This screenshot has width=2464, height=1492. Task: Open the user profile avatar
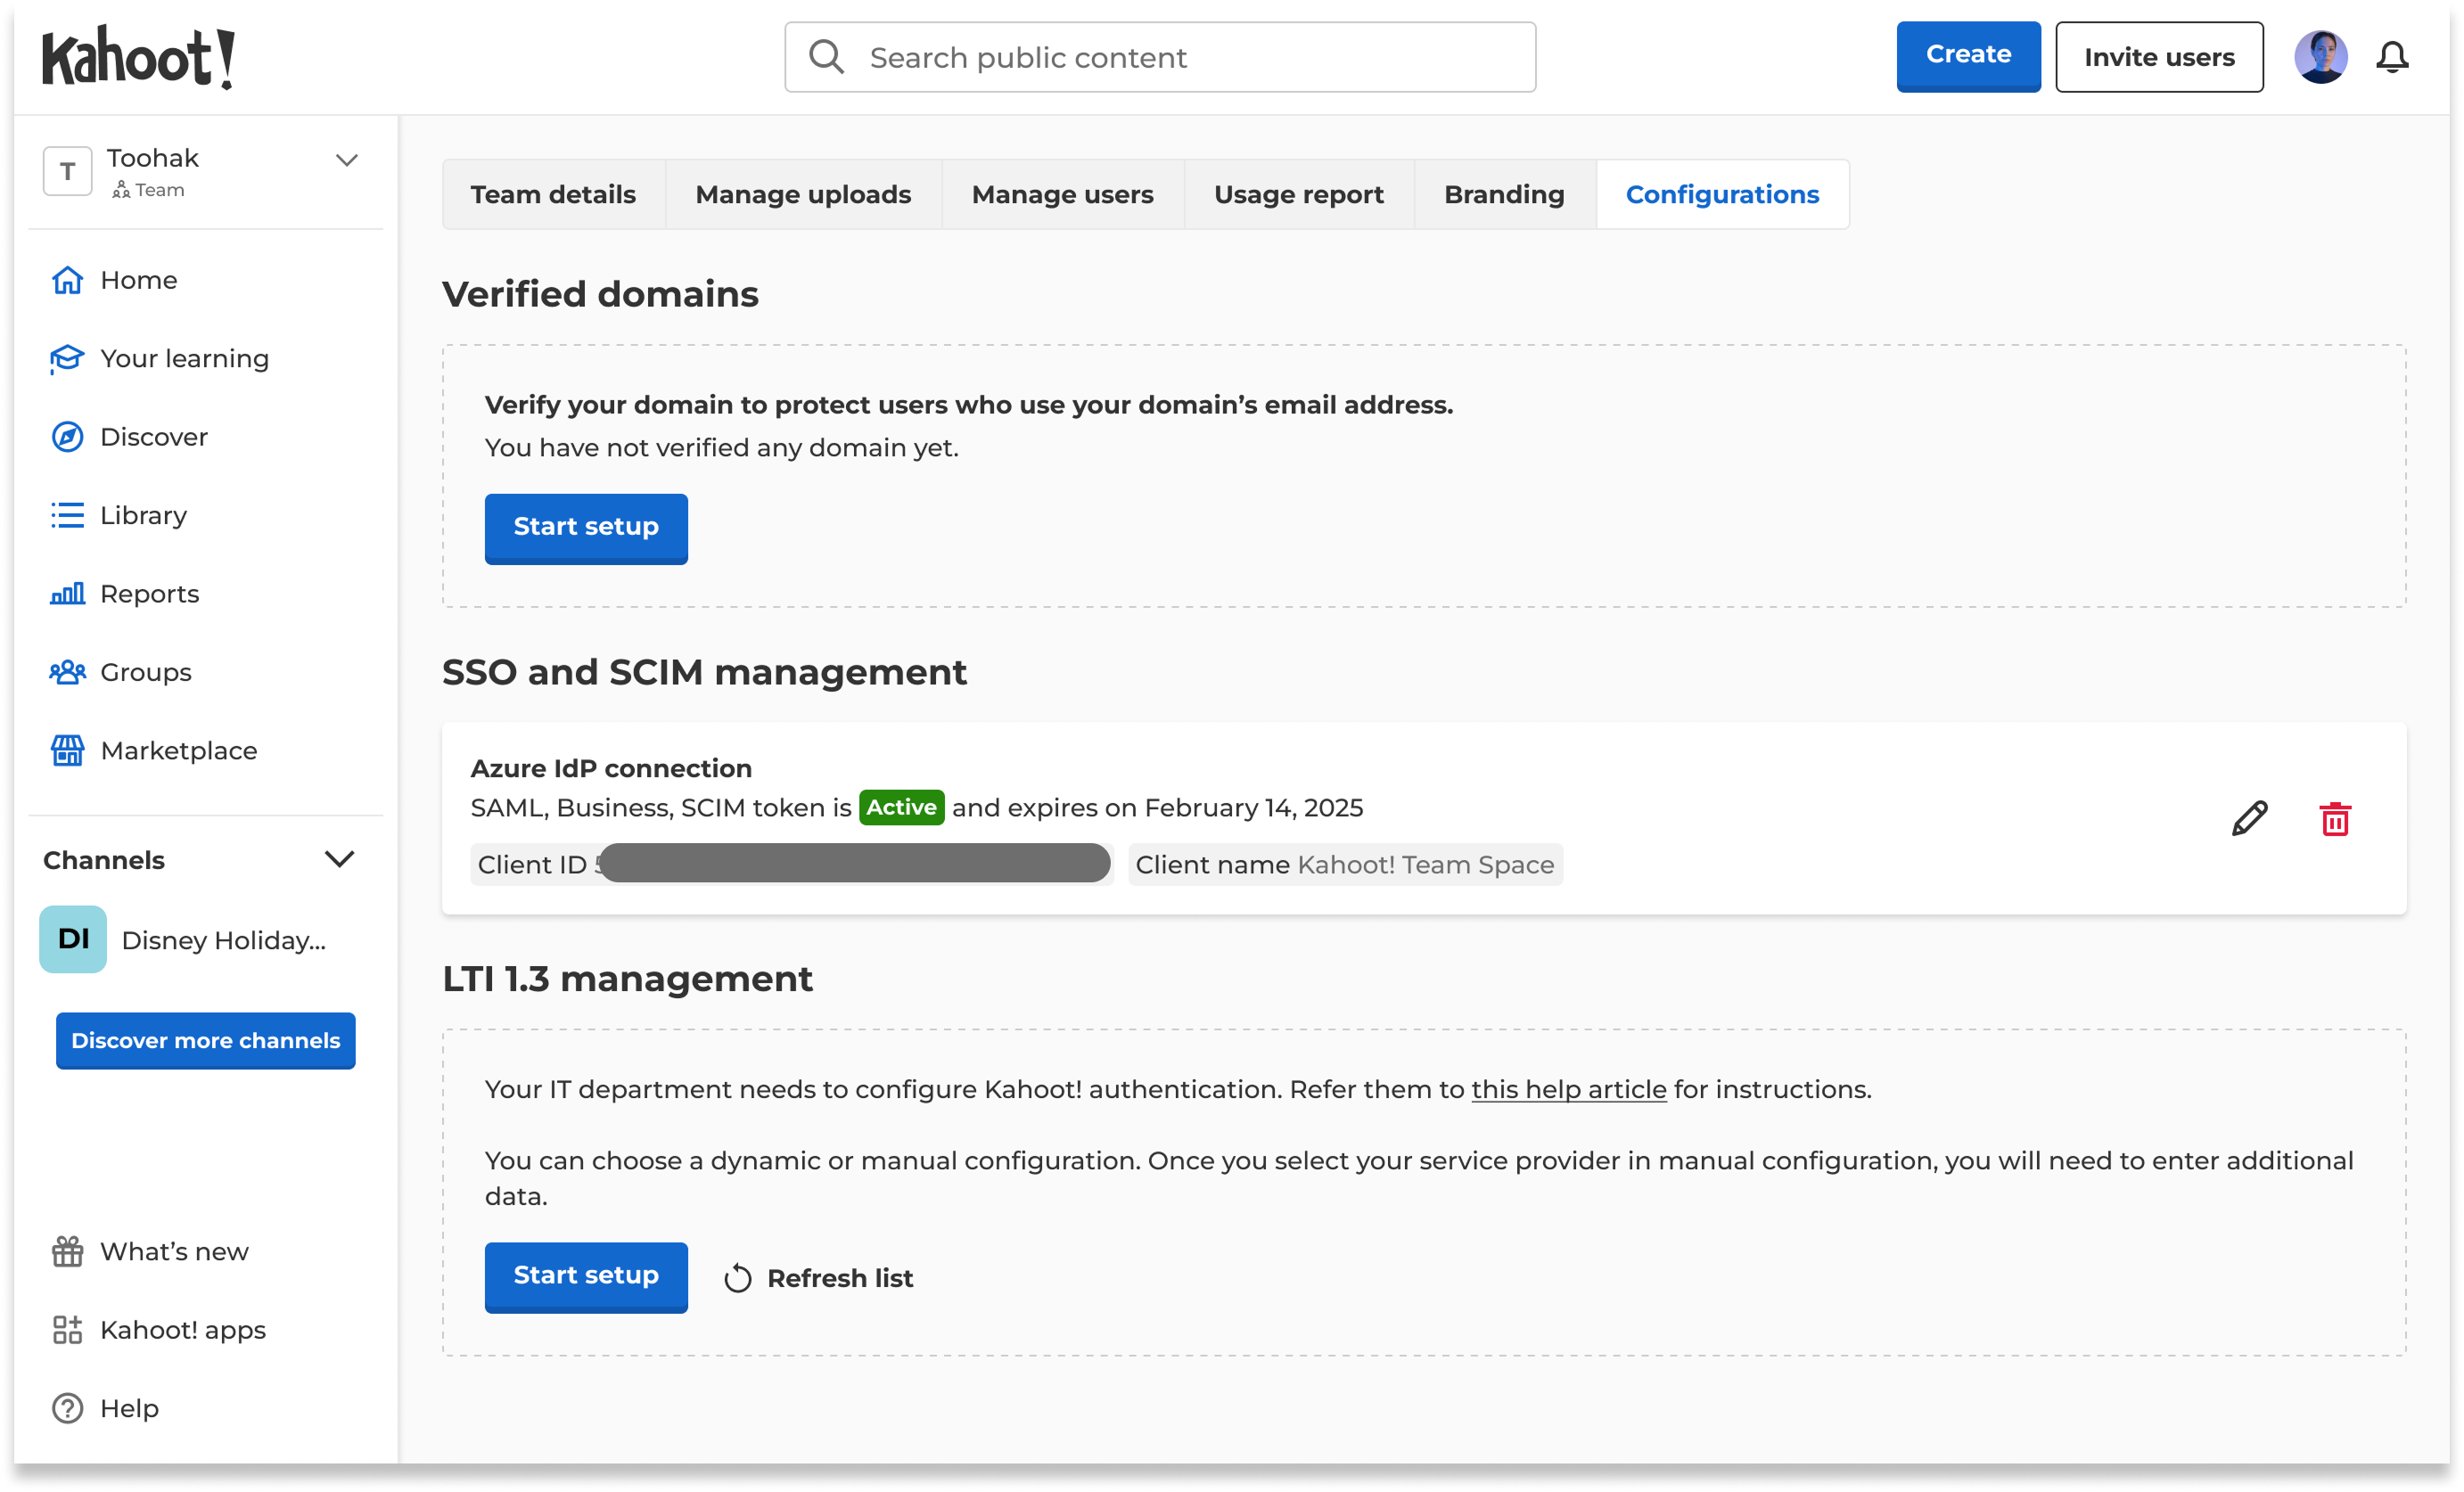pyautogui.click(x=2320, y=57)
